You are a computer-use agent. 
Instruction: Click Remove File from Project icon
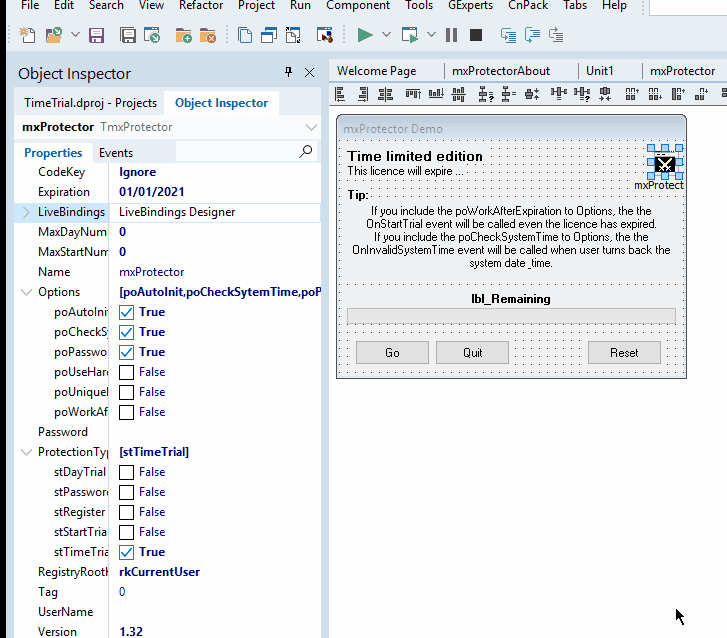click(208, 35)
